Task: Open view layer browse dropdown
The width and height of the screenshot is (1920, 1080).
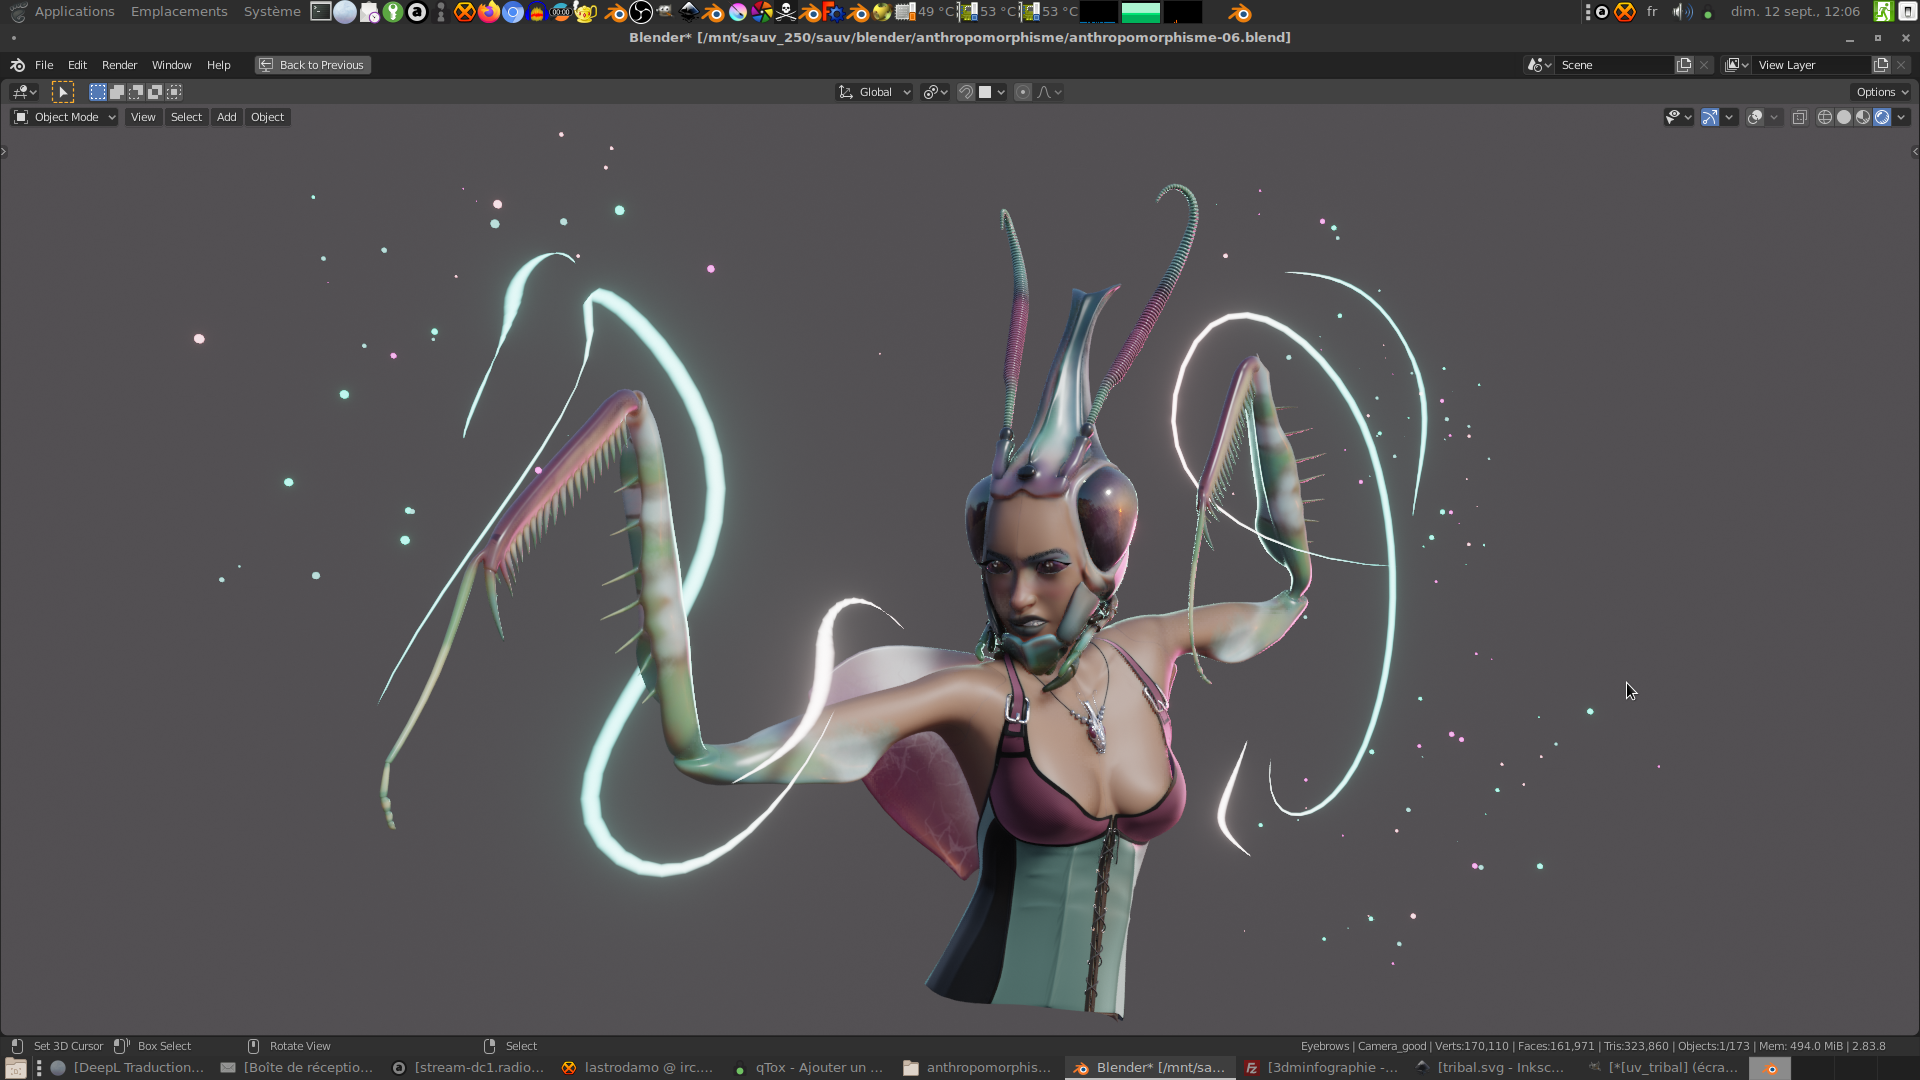Action: 1736,65
